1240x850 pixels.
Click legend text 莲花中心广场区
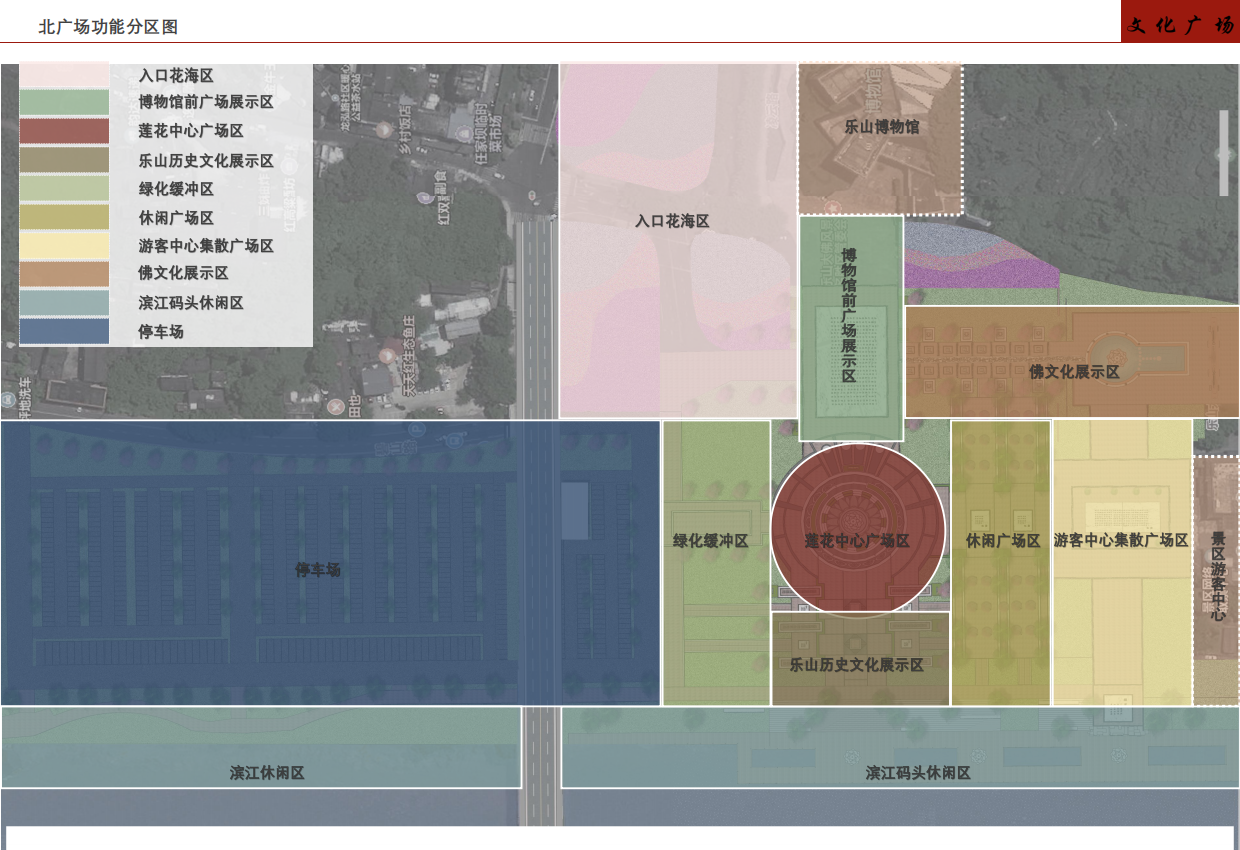[x=191, y=131]
